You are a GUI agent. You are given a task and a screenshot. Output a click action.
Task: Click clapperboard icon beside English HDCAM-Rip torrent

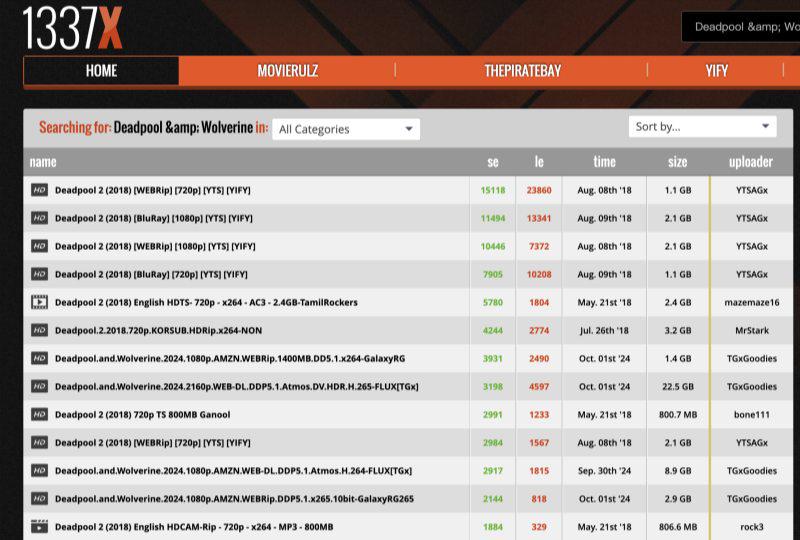click(x=39, y=527)
